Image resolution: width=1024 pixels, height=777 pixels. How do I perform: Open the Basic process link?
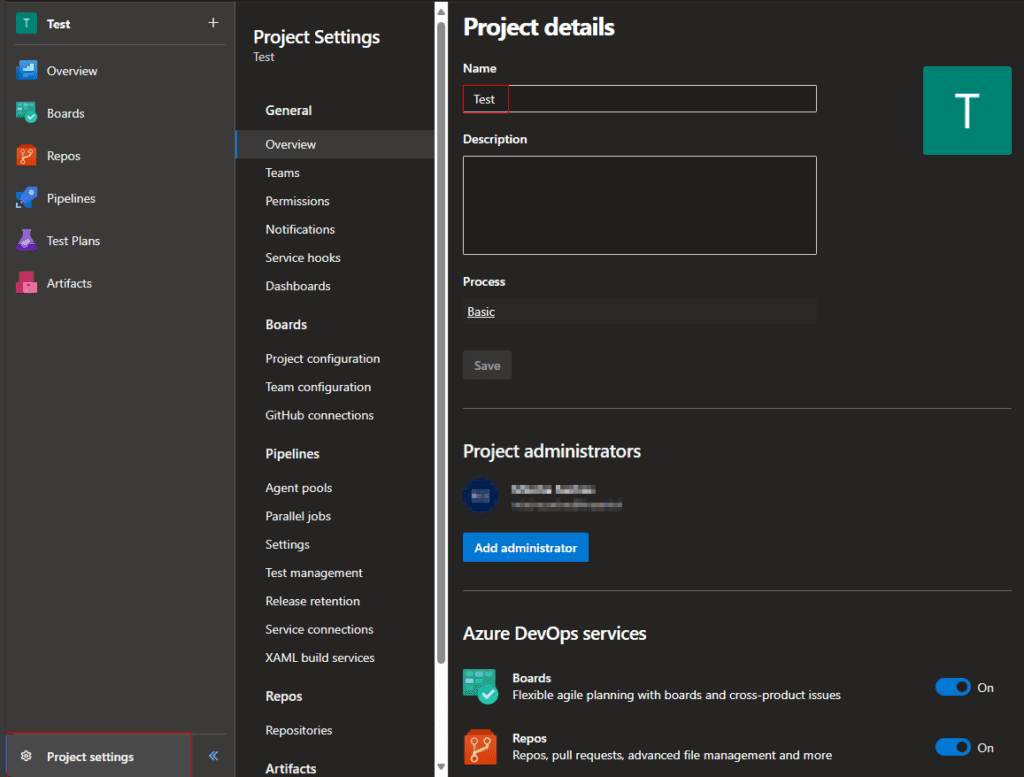(x=481, y=312)
